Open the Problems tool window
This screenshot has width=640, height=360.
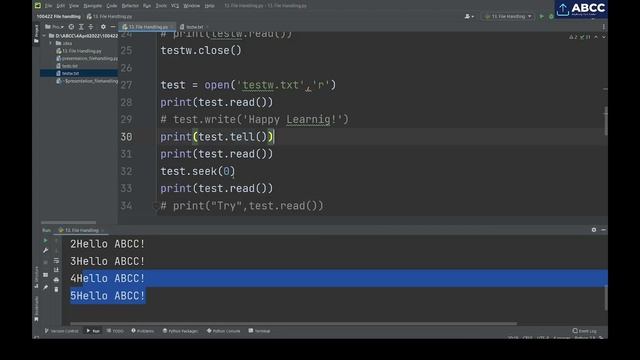coord(142,331)
